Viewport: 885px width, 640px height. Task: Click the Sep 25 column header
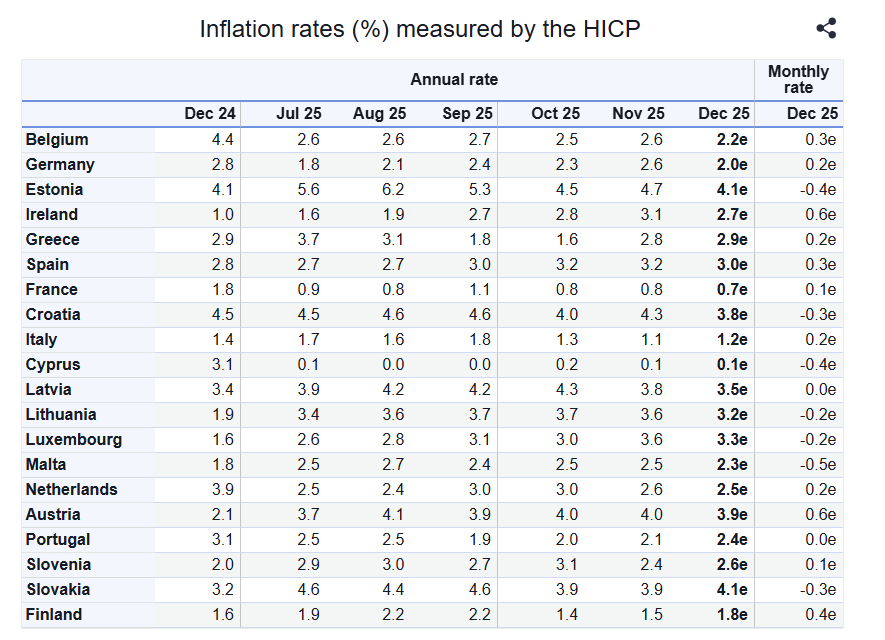[467, 114]
